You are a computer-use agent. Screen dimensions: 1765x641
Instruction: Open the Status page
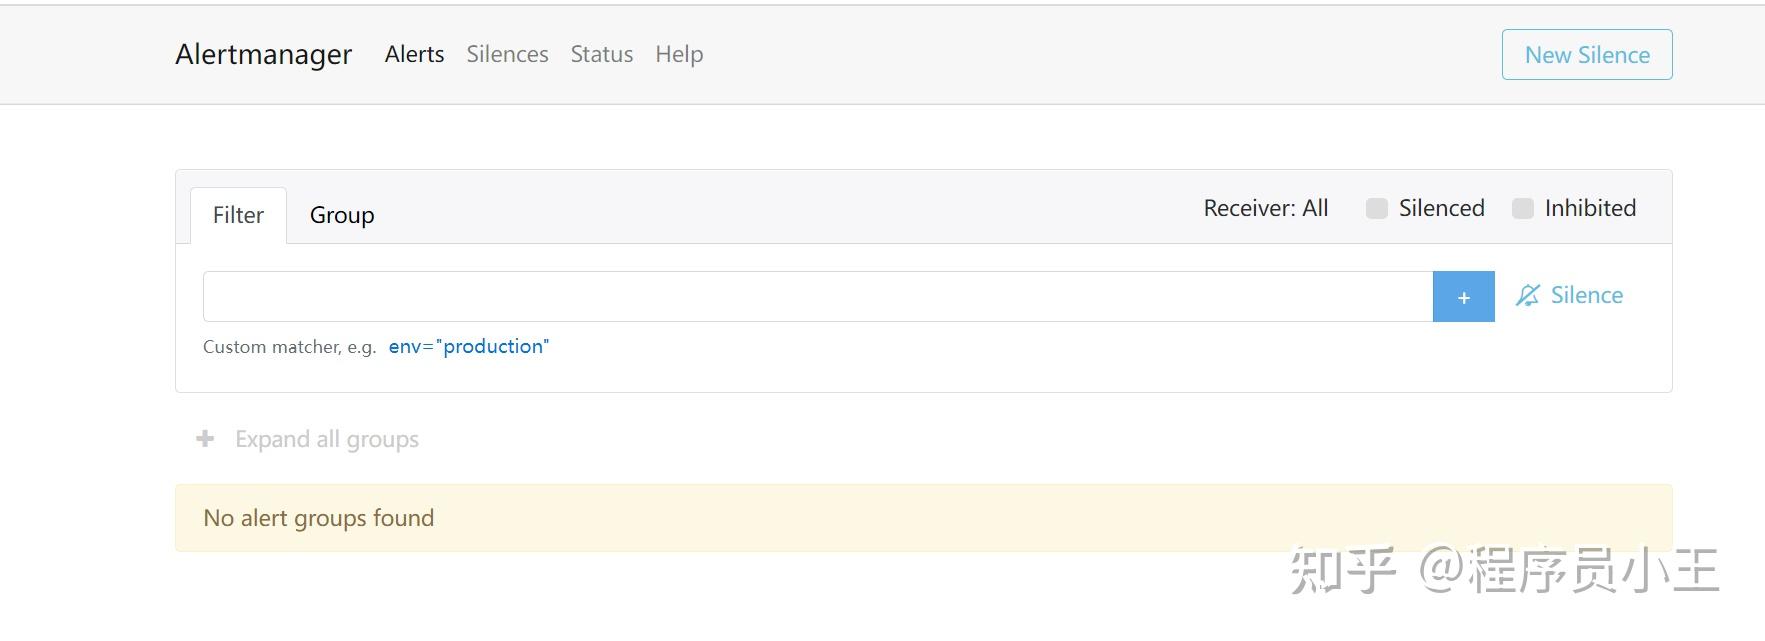click(x=601, y=54)
